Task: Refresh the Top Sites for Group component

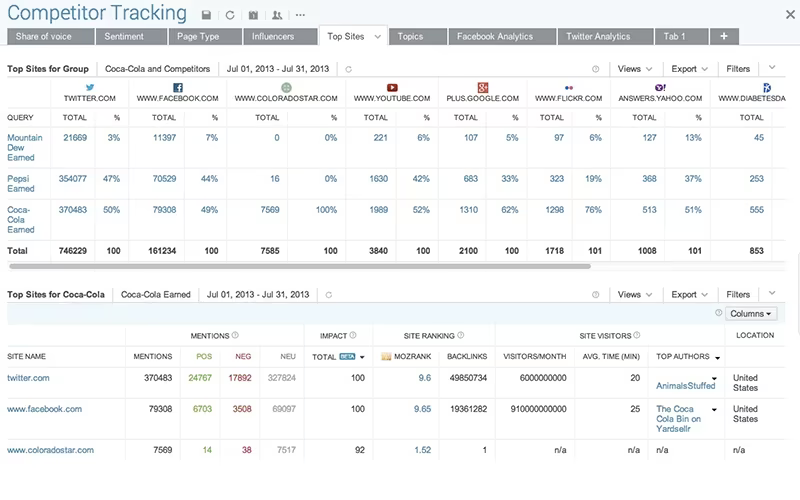Action: [x=348, y=69]
